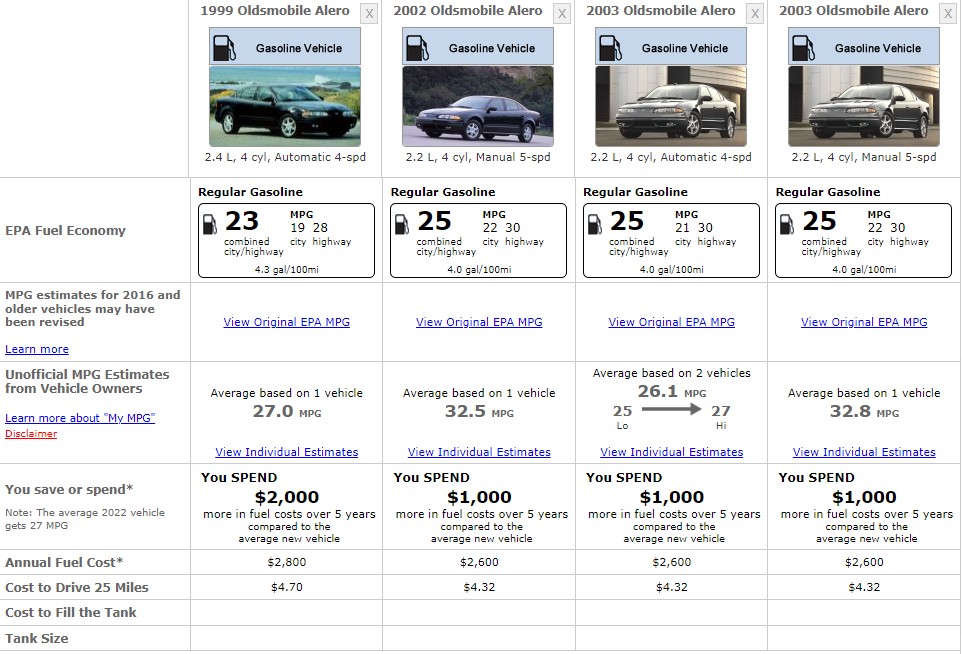Click the 1999 Oldsmobile Alero heading

tap(275, 11)
